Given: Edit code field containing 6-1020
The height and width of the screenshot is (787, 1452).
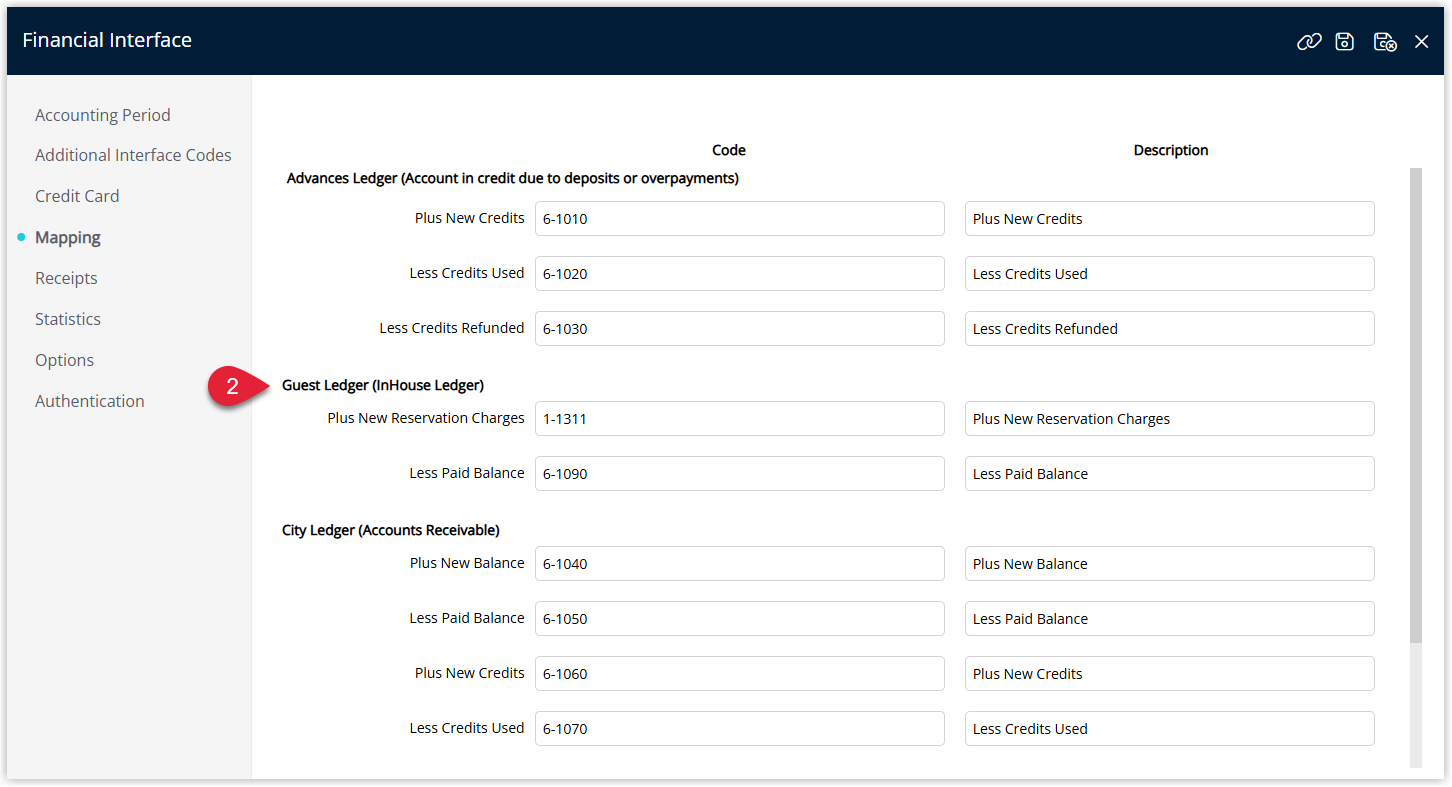Looking at the screenshot, I should pos(740,274).
